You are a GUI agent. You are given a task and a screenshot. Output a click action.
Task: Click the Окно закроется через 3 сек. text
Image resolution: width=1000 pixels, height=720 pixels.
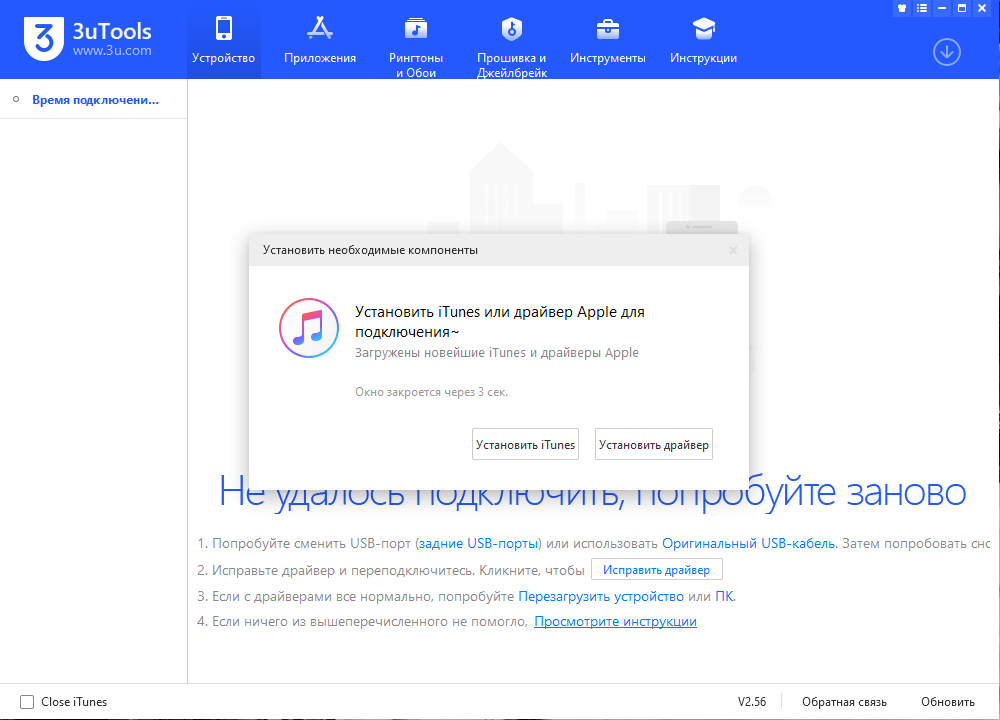[432, 392]
